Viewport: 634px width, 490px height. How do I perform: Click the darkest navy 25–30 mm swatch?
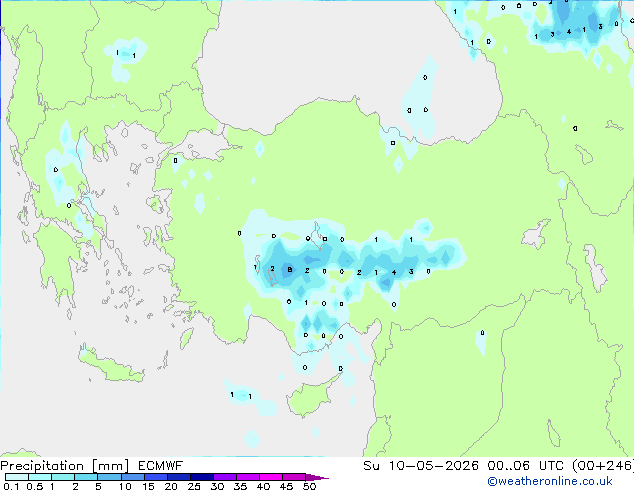coord(202,477)
